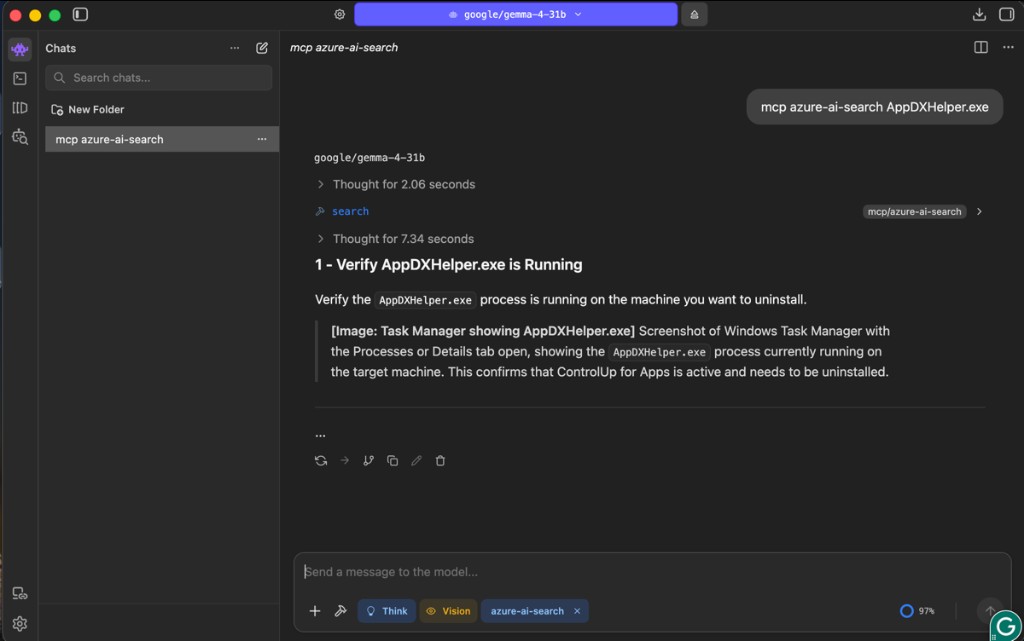Open Chats panel more options ellipsis

click(234, 48)
